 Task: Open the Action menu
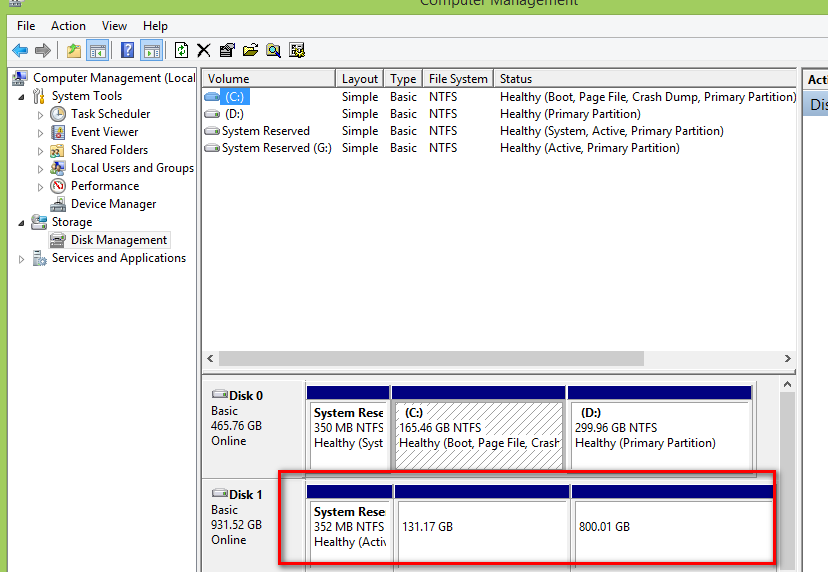(x=68, y=26)
